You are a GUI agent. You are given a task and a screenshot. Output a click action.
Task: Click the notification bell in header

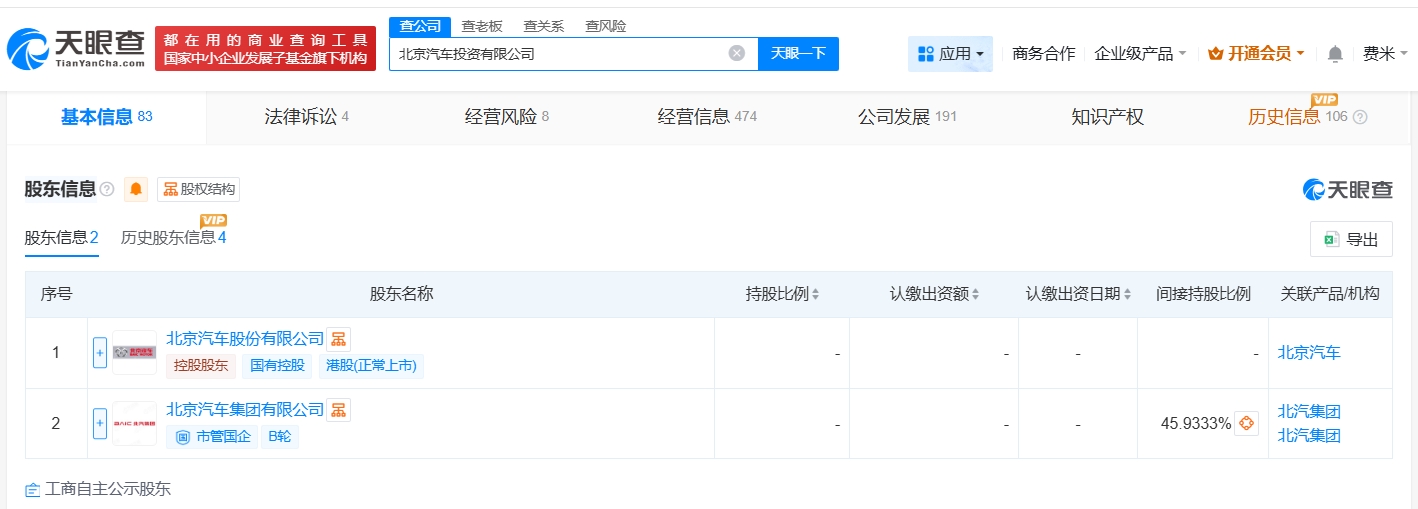tap(1335, 54)
